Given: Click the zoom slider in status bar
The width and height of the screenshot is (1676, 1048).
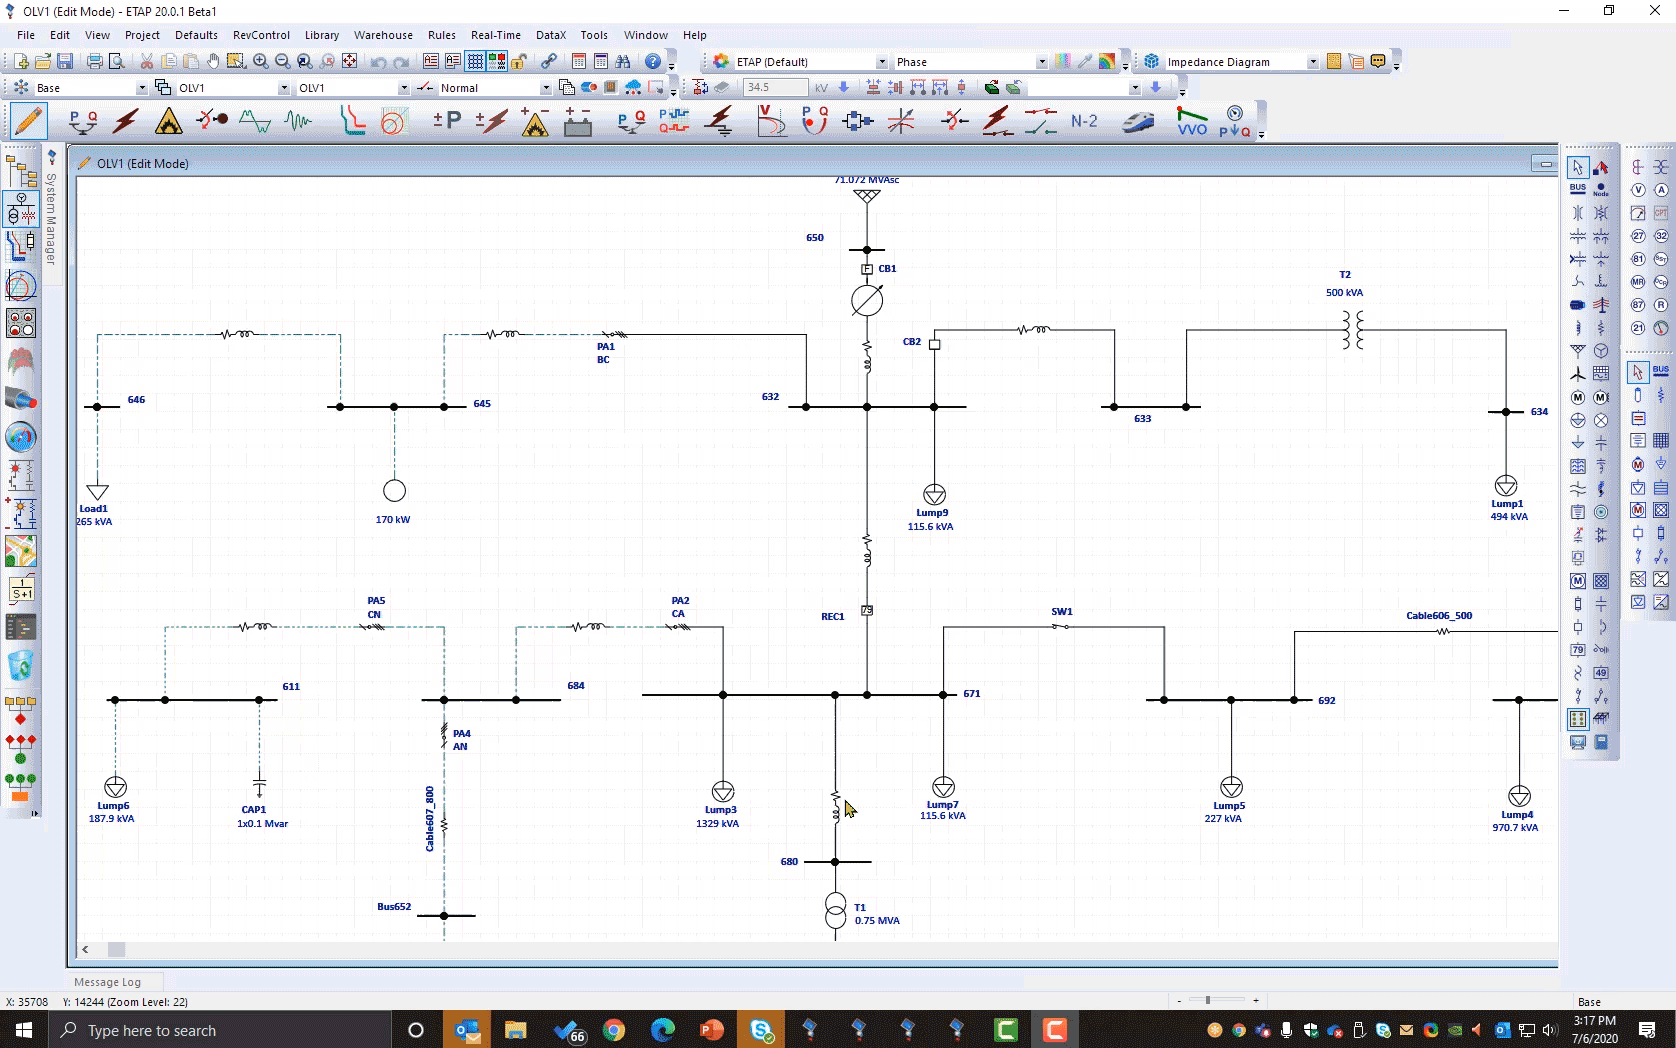Looking at the screenshot, I should [x=1208, y=1000].
